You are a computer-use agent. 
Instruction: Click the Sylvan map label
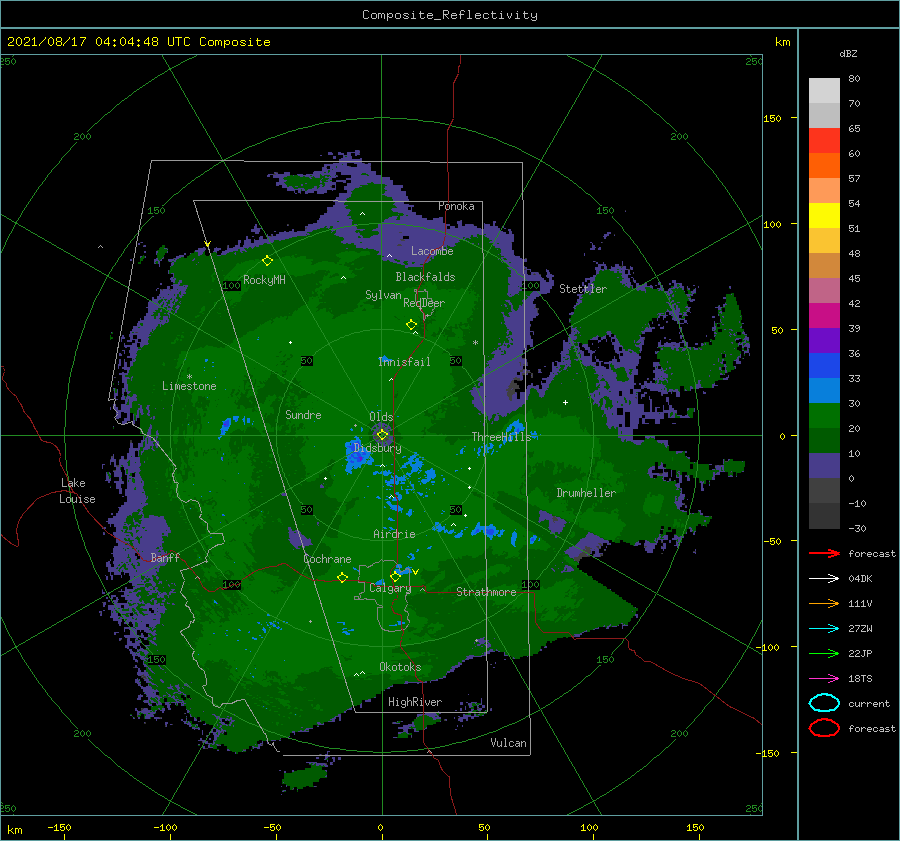[383, 295]
